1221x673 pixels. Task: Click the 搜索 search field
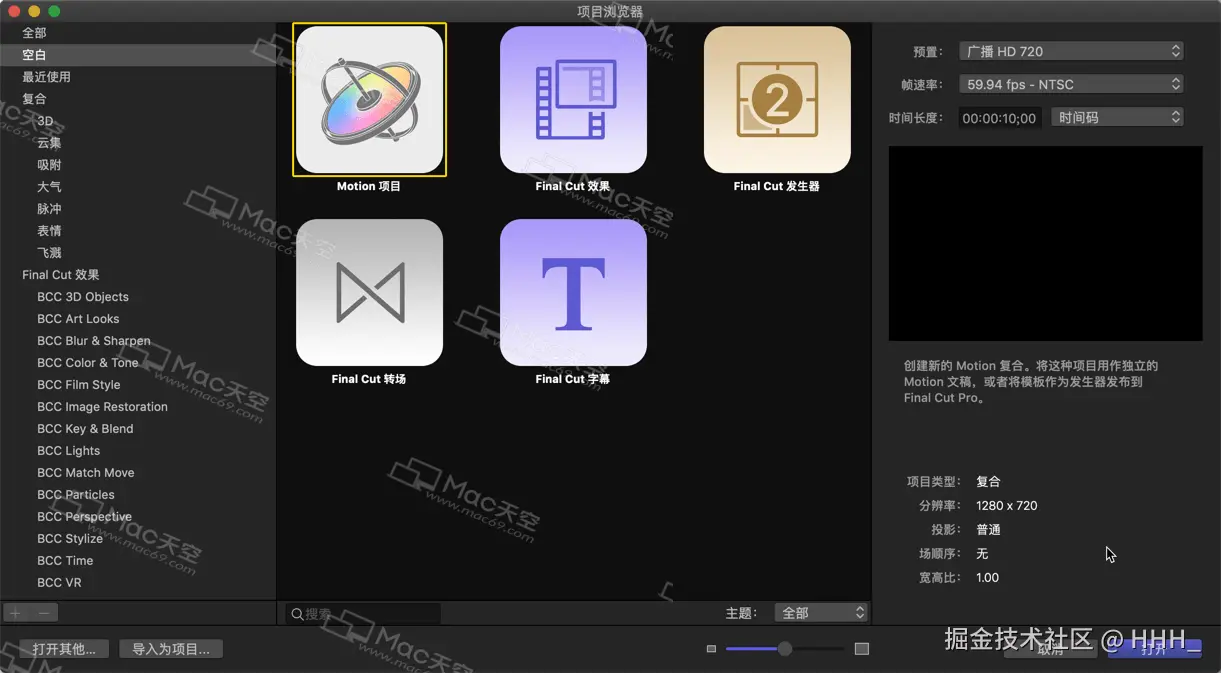pyautogui.click(x=362, y=614)
